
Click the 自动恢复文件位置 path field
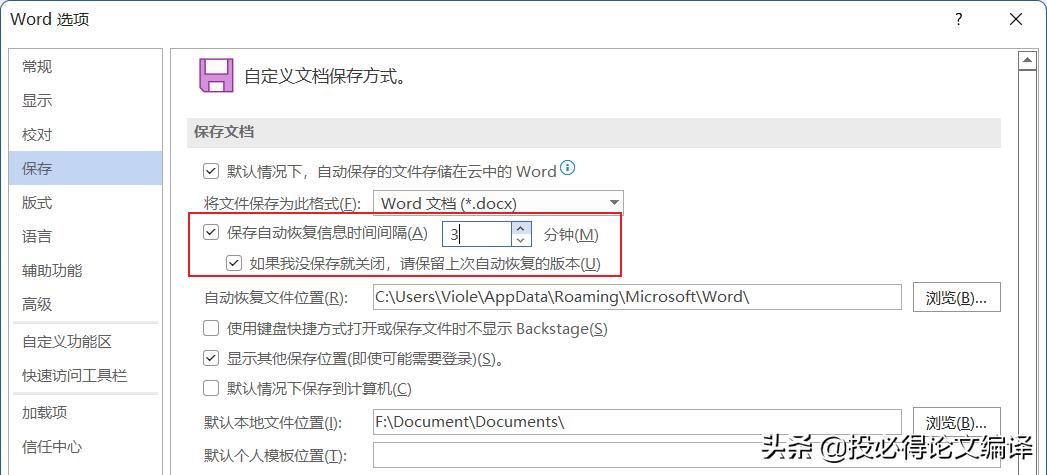pos(637,297)
